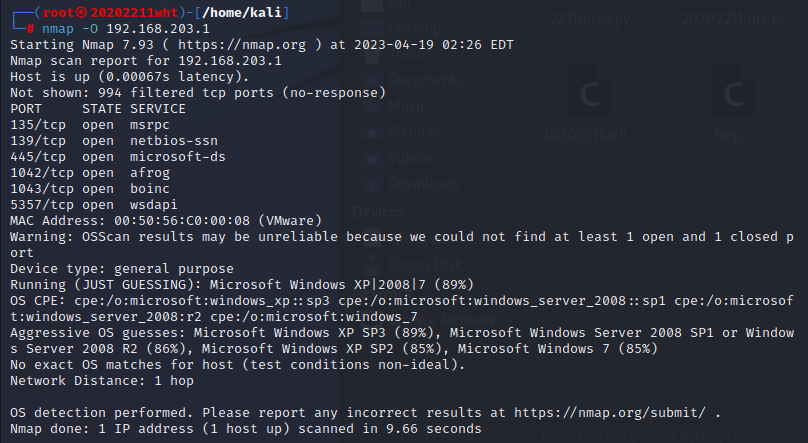The width and height of the screenshot is (808, 443).
Task: Select the 20202211mix.py file
Action: pyautogui.click(x=738, y=19)
